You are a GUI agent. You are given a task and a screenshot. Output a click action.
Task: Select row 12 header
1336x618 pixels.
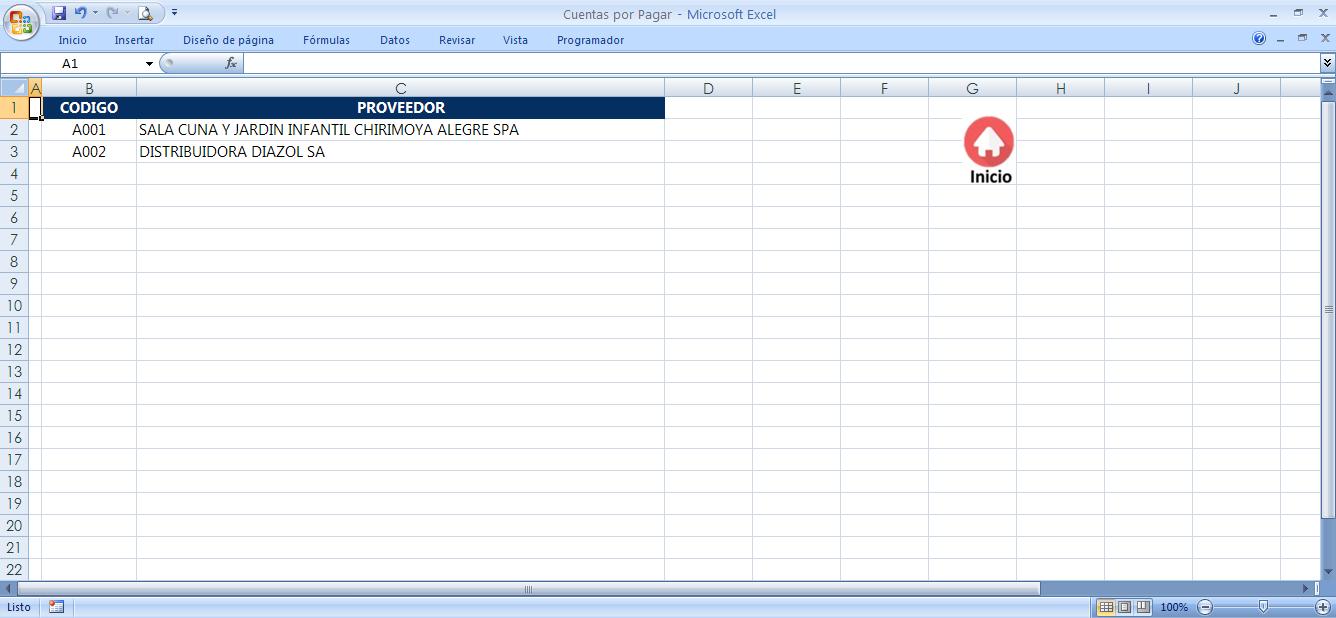[x=14, y=350]
